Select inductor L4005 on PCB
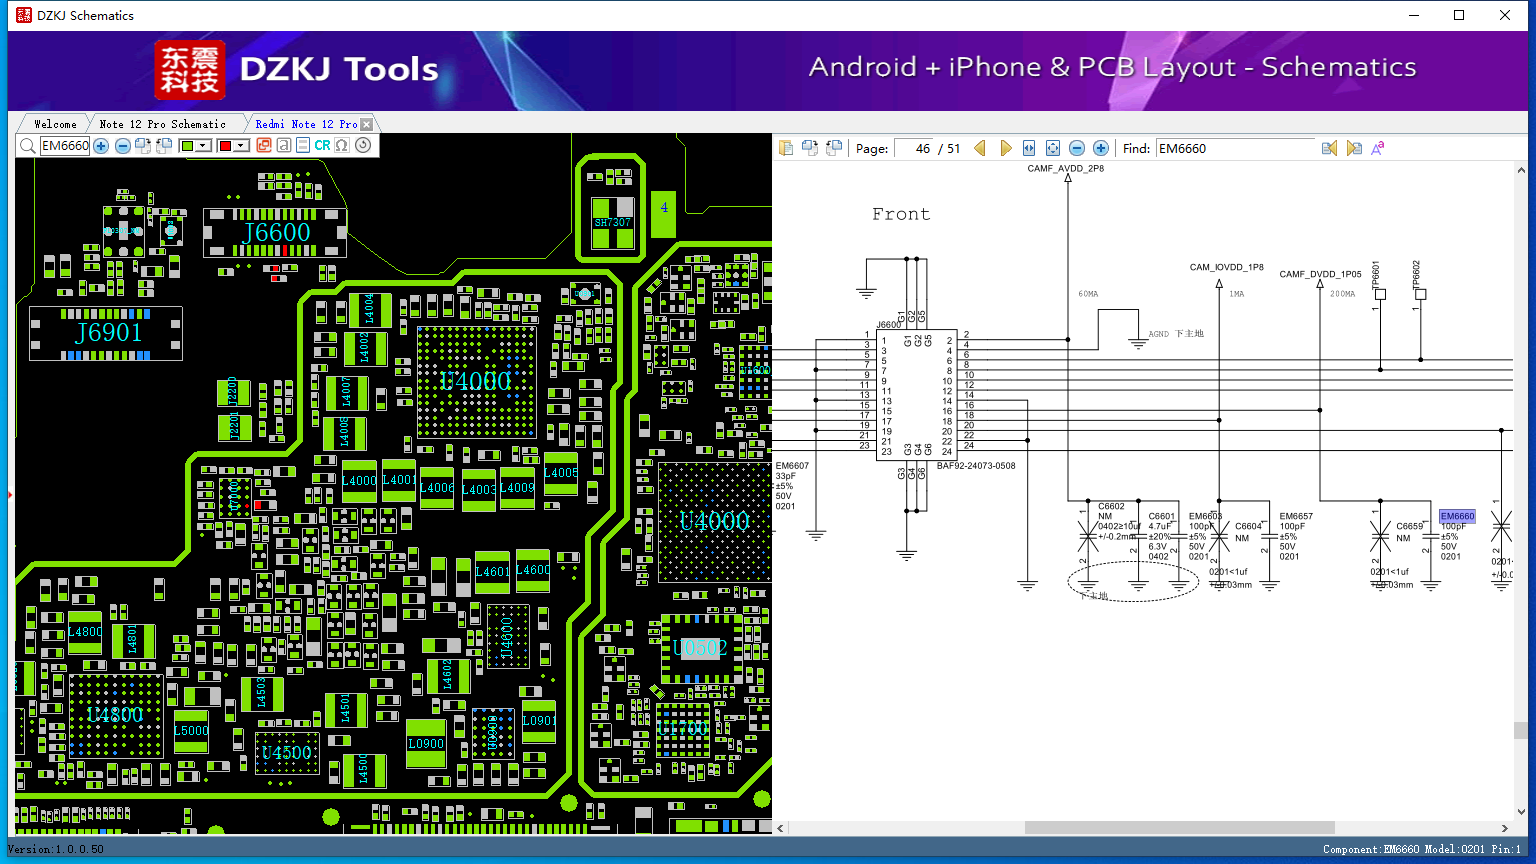 pos(561,472)
